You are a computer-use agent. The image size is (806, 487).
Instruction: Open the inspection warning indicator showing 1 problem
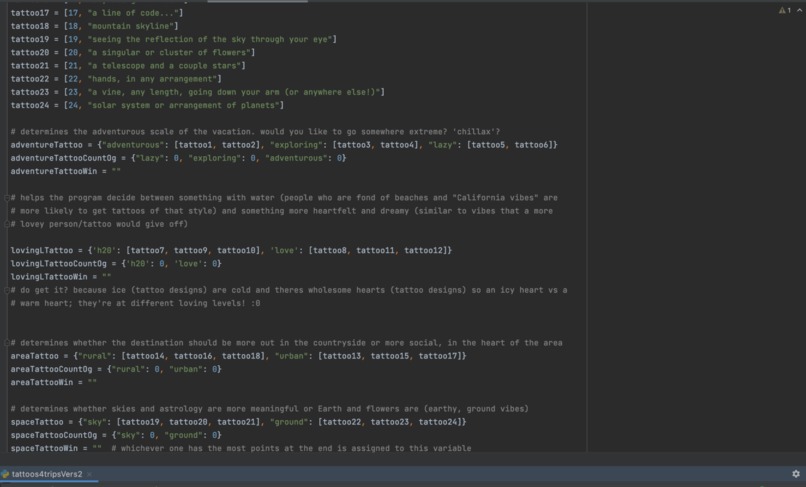784,10
